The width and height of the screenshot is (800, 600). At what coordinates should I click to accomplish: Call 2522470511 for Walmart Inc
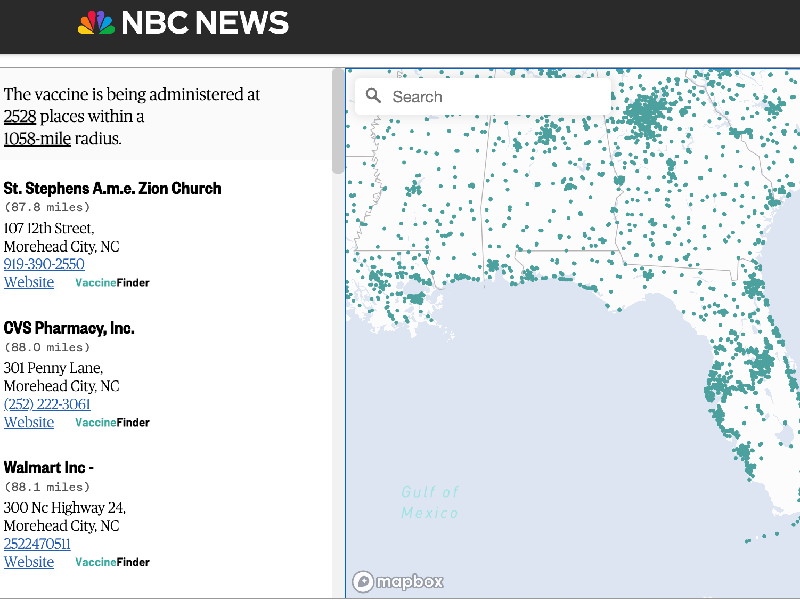click(x=37, y=544)
